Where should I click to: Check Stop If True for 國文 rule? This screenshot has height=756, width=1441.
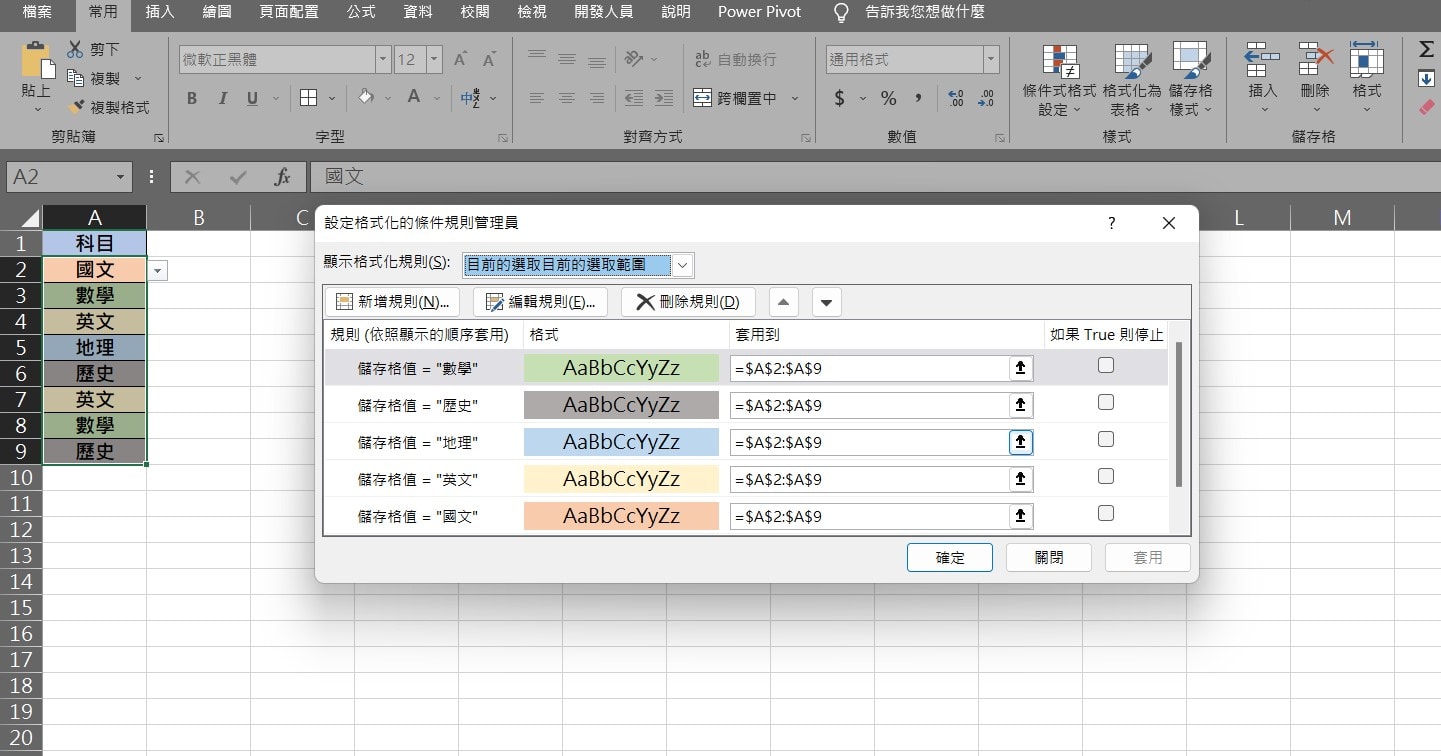pos(1105,513)
